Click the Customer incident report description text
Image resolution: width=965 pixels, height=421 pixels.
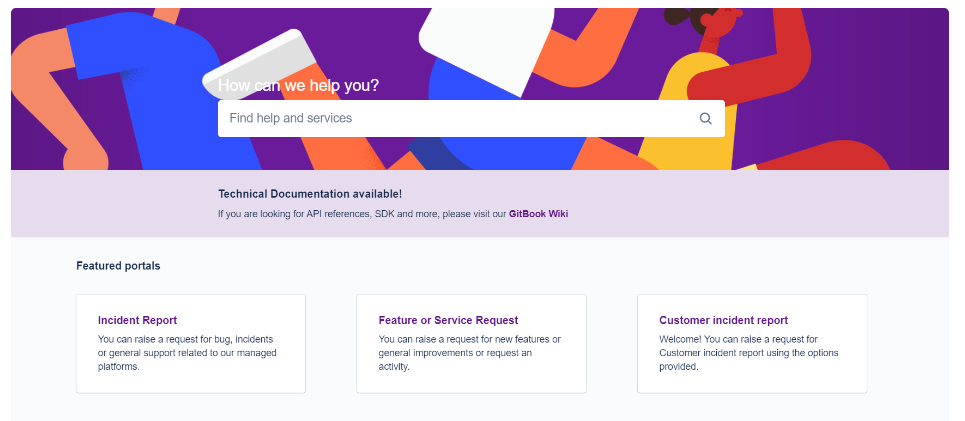pyautogui.click(x=748, y=353)
